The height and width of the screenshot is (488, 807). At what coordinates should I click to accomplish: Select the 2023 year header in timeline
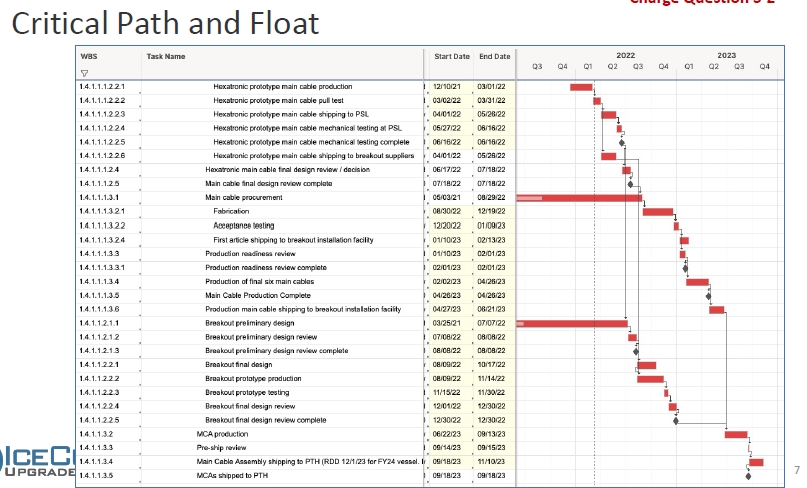tap(726, 55)
